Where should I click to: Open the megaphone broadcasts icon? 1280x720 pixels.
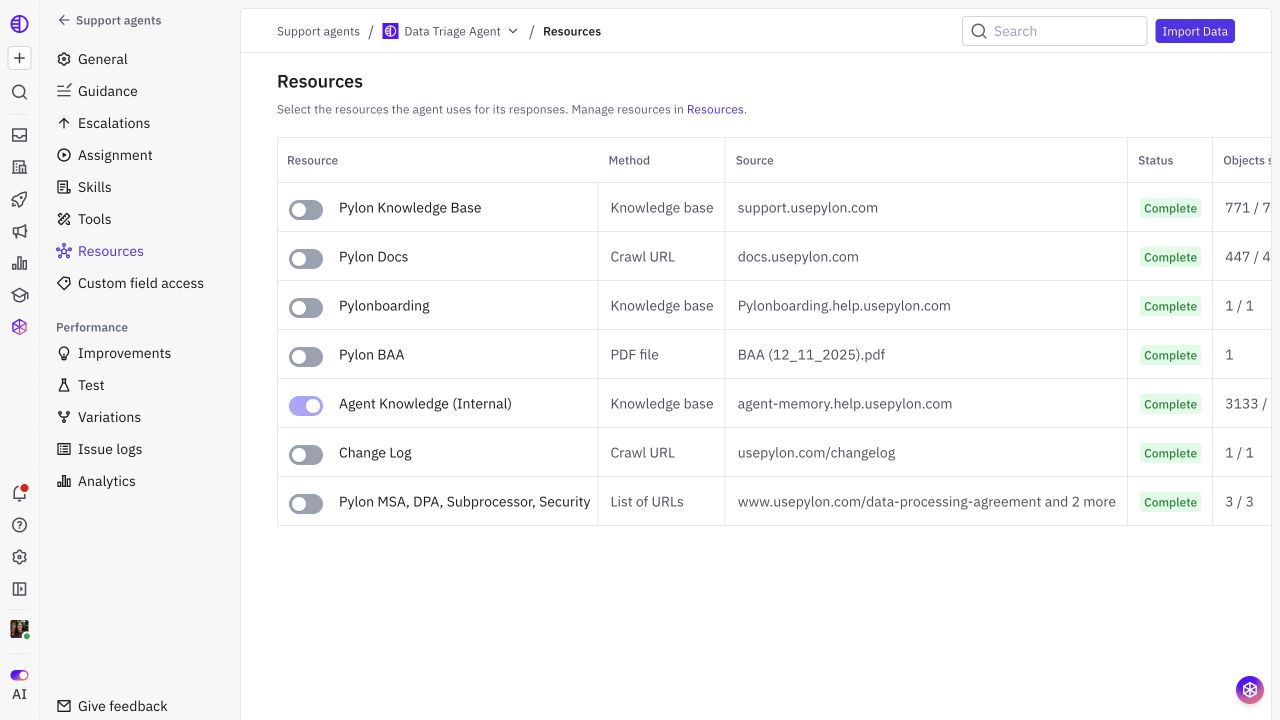19,231
